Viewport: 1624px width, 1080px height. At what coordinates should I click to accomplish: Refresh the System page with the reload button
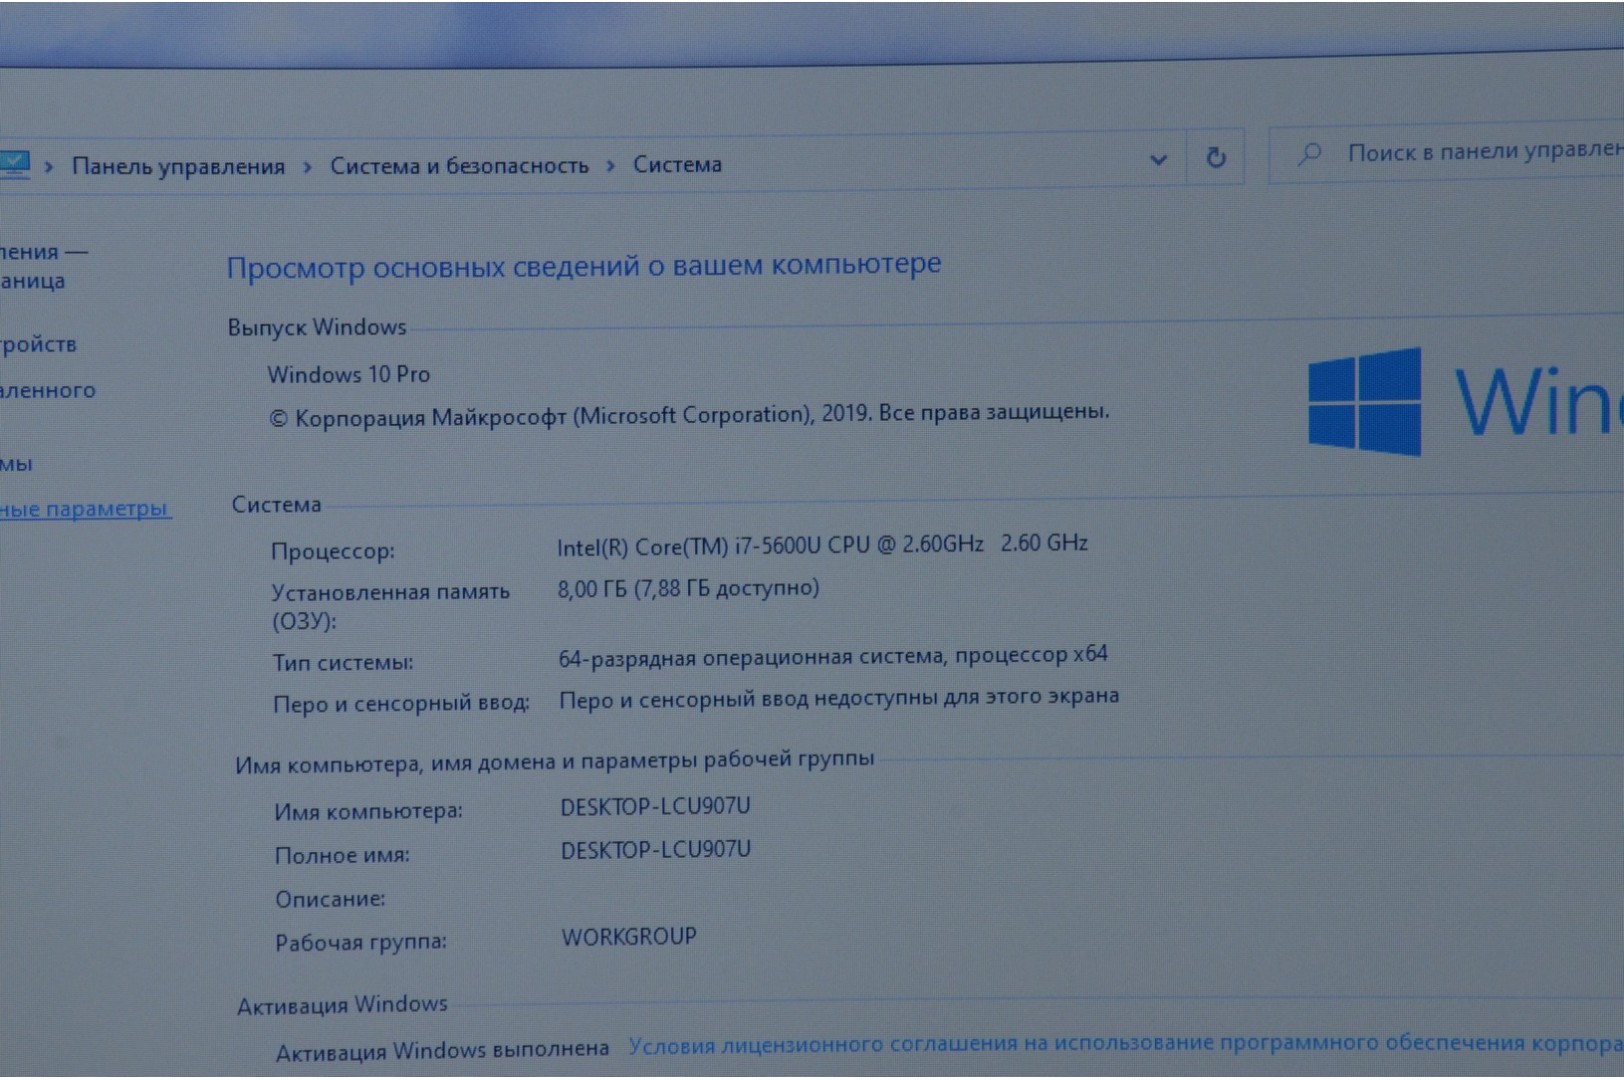pyautogui.click(x=1215, y=157)
